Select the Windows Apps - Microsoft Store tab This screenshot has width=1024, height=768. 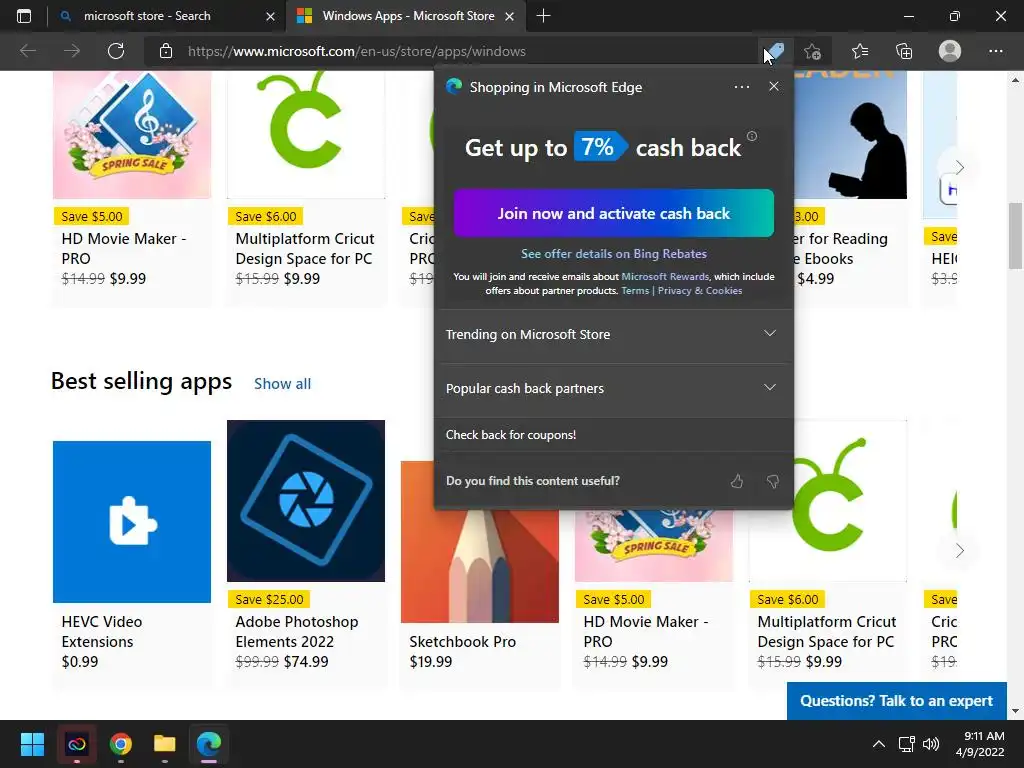(408, 16)
